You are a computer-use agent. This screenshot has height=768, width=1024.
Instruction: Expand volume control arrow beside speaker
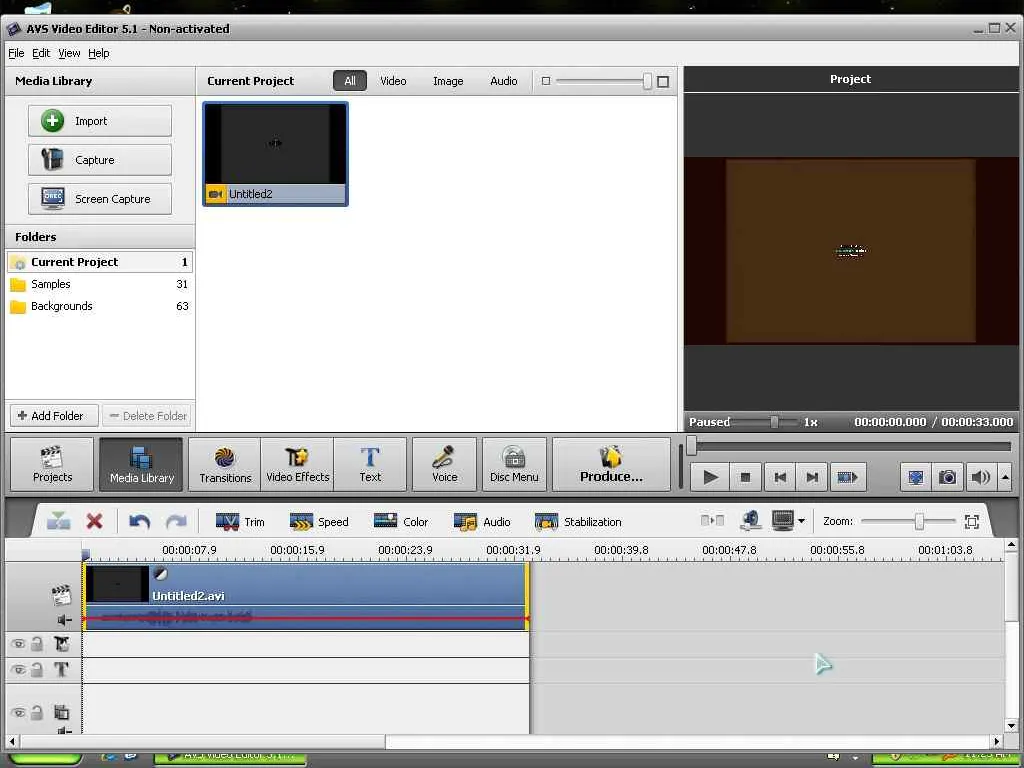tap(1005, 477)
